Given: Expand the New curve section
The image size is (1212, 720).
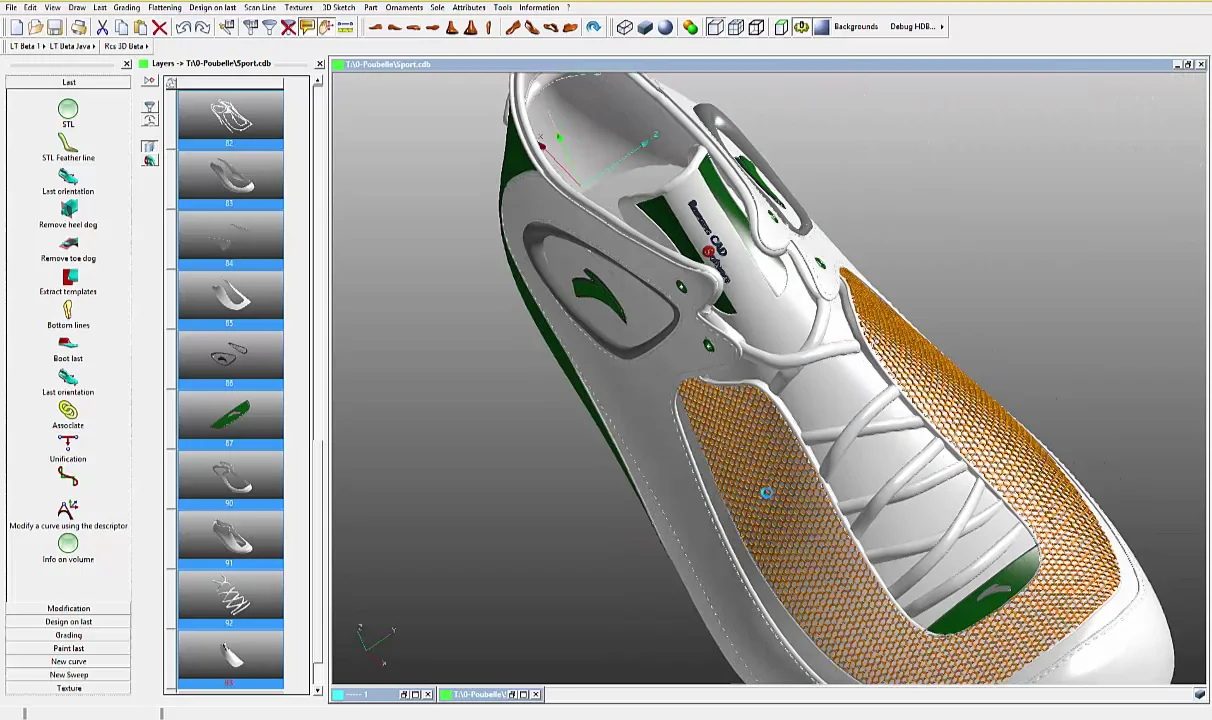Looking at the screenshot, I should 68,661.
